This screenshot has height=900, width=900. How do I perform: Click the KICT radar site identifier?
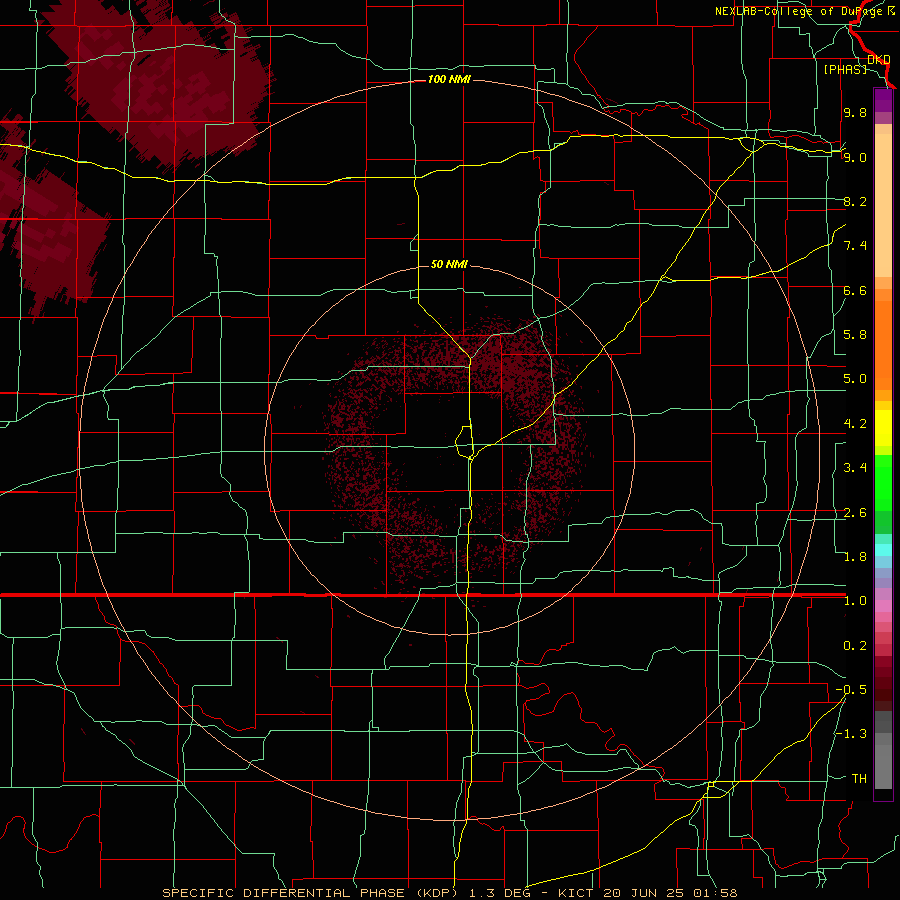577,893
